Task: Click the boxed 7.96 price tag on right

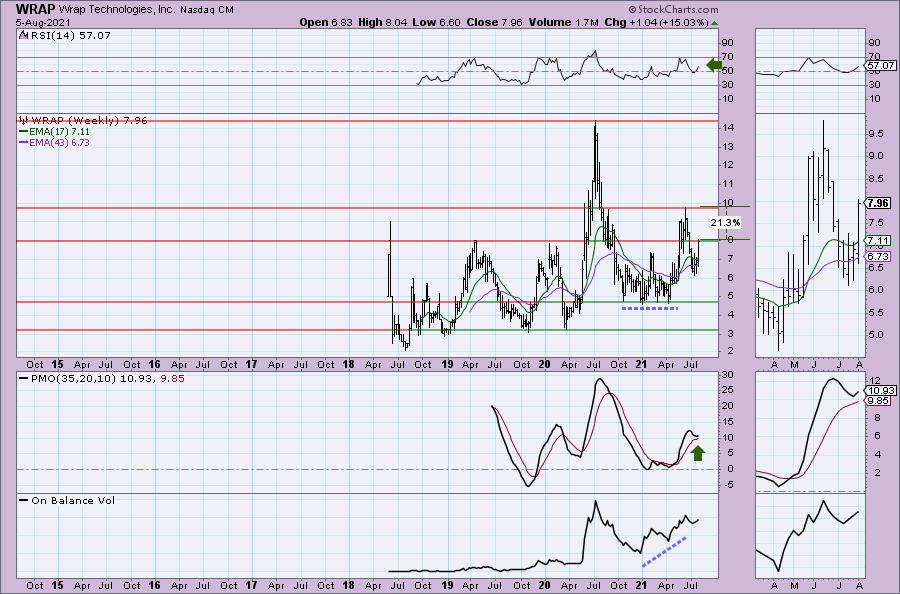Action: [x=879, y=203]
